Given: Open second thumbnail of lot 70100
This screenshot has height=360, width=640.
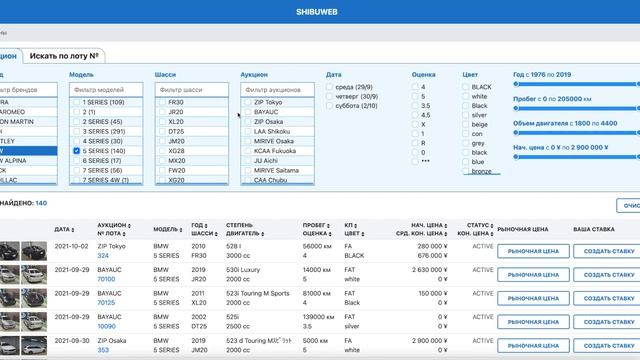Looking at the screenshot, I should (x=34, y=275).
